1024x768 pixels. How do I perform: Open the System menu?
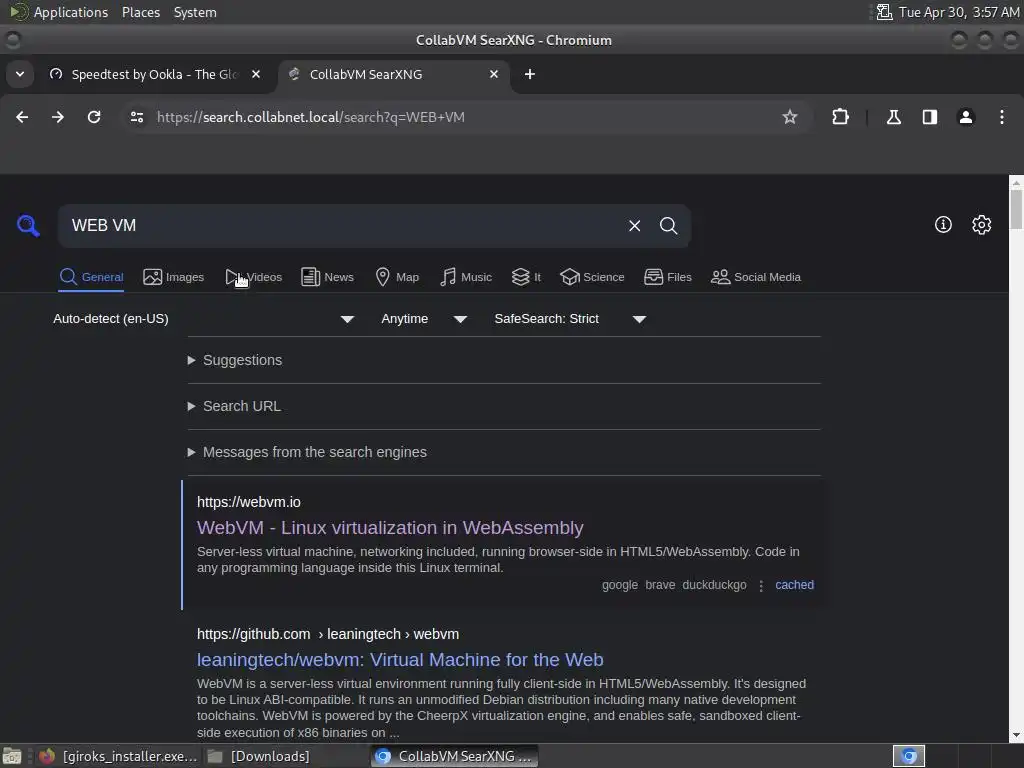point(195,12)
